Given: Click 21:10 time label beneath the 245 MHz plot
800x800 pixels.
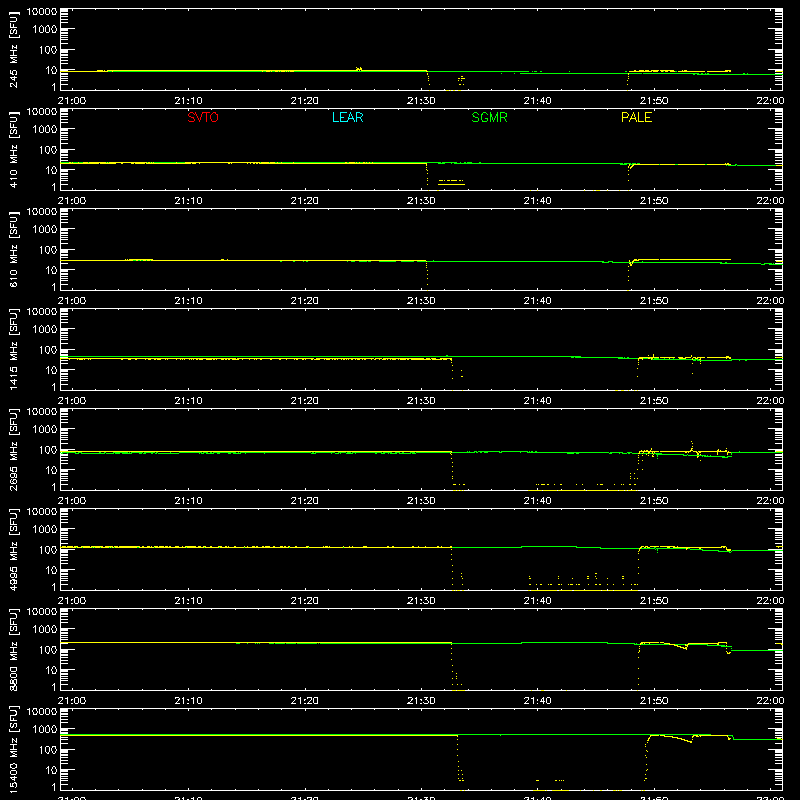Looking at the screenshot, I should pyautogui.click(x=188, y=101).
